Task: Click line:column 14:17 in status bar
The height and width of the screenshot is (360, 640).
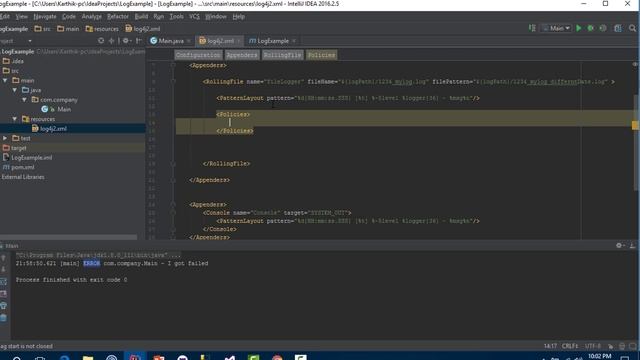Action: tap(550, 346)
